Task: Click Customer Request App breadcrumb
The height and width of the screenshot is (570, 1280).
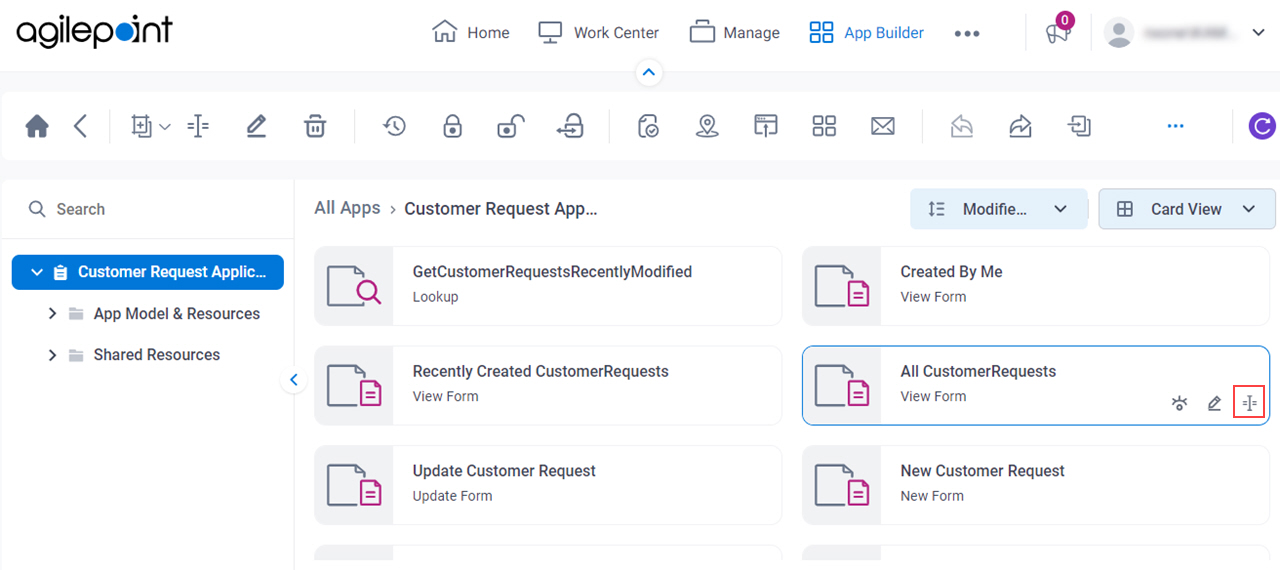Action: point(500,209)
